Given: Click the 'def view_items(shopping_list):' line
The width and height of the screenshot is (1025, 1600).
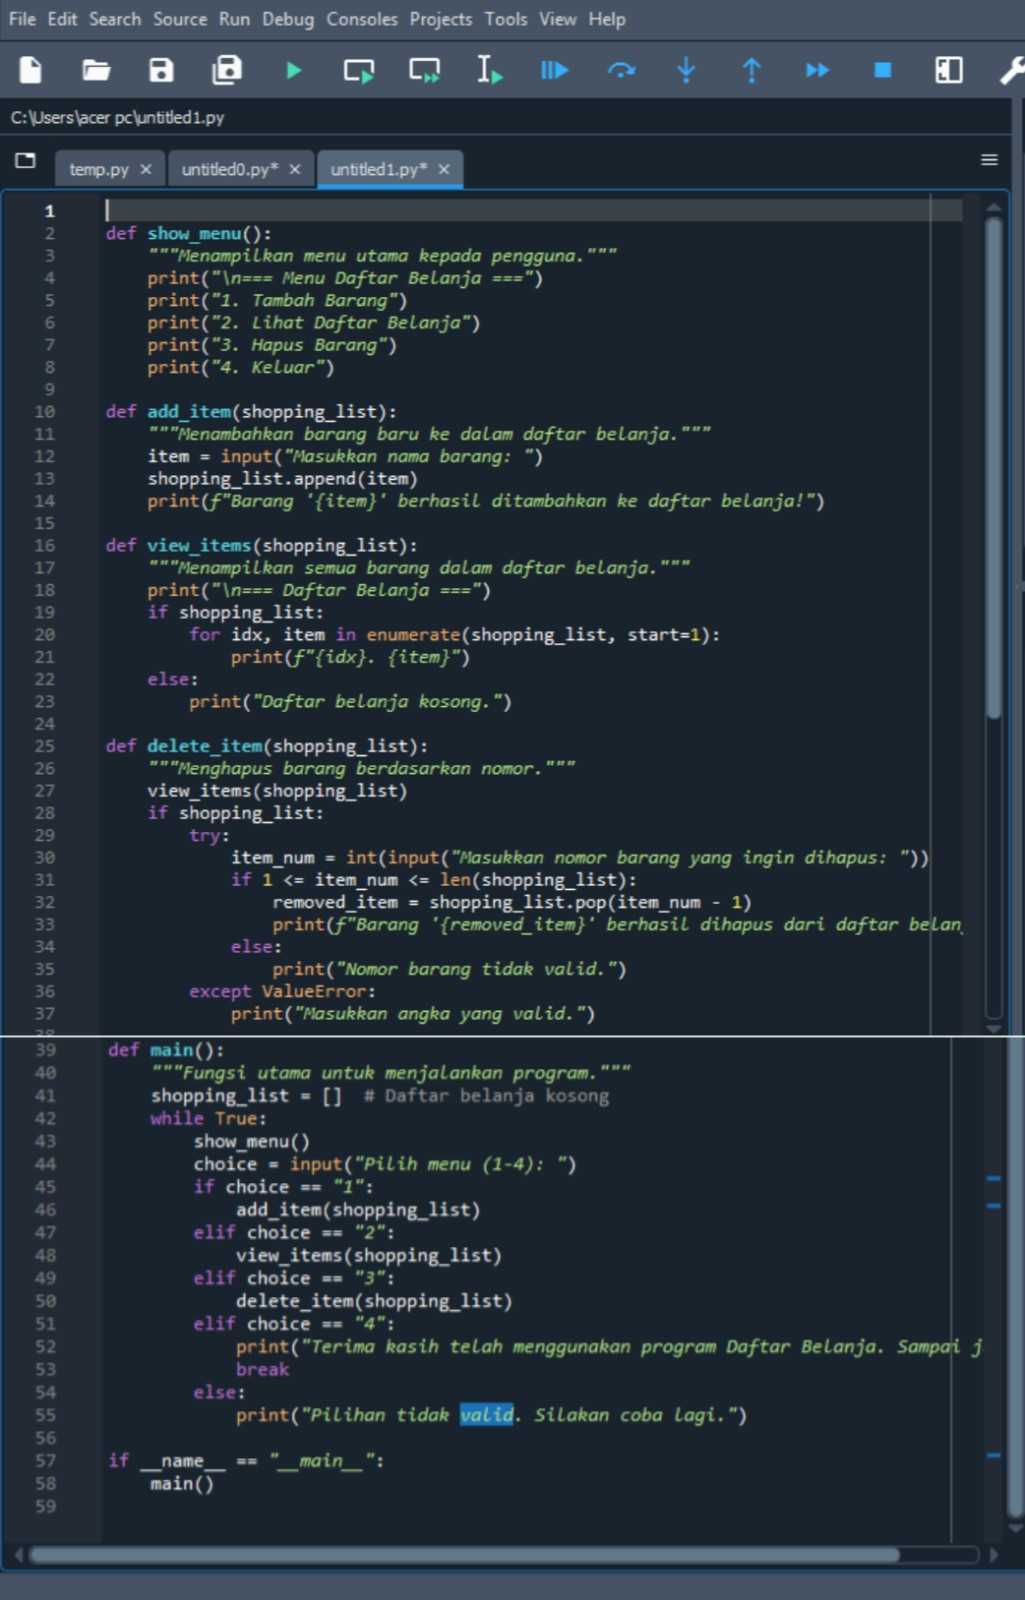Looking at the screenshot, I should 262,545.
